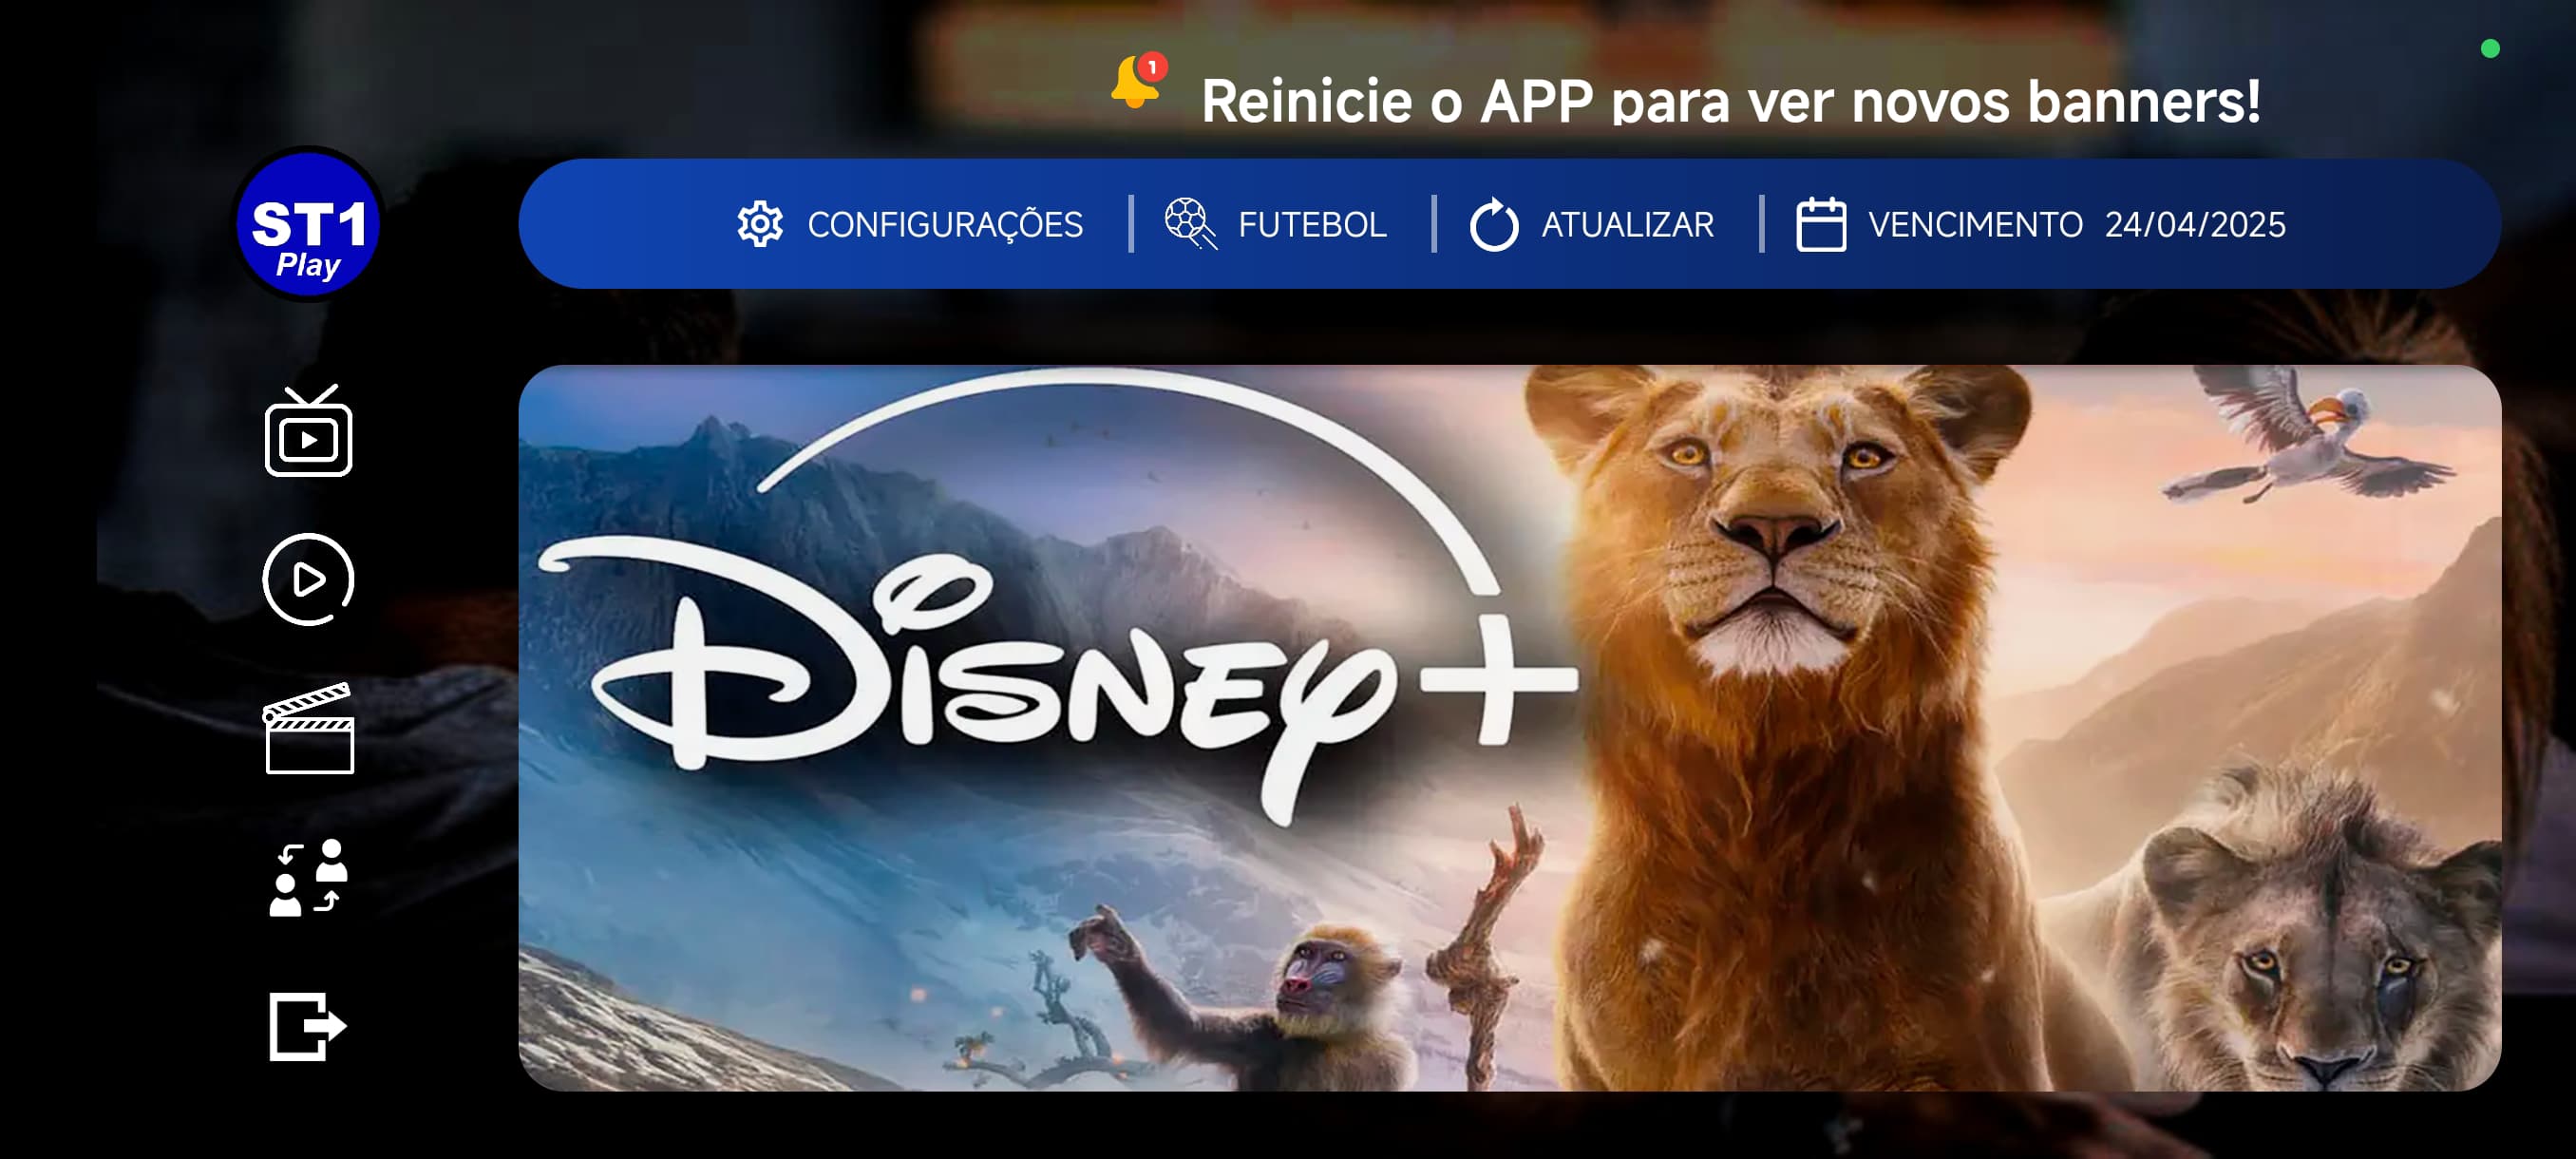Open the notification bell with badge
This screenshot has width=2576, height=1159.
tap(1139, 80)
